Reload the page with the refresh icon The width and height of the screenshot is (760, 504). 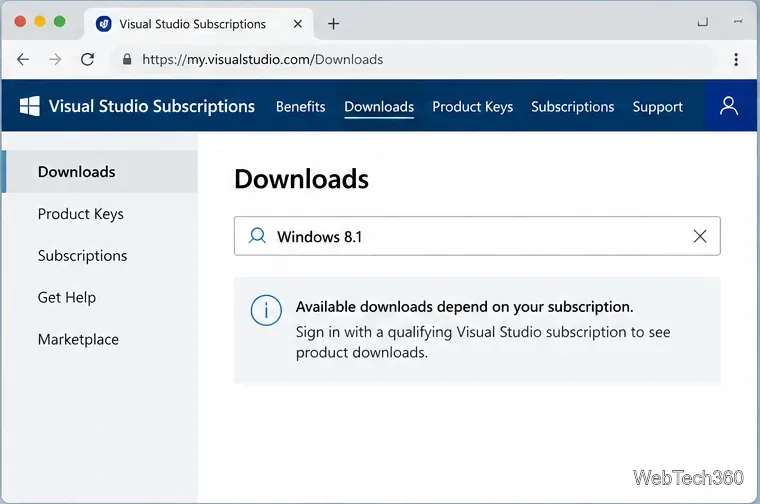click(87, 59)
